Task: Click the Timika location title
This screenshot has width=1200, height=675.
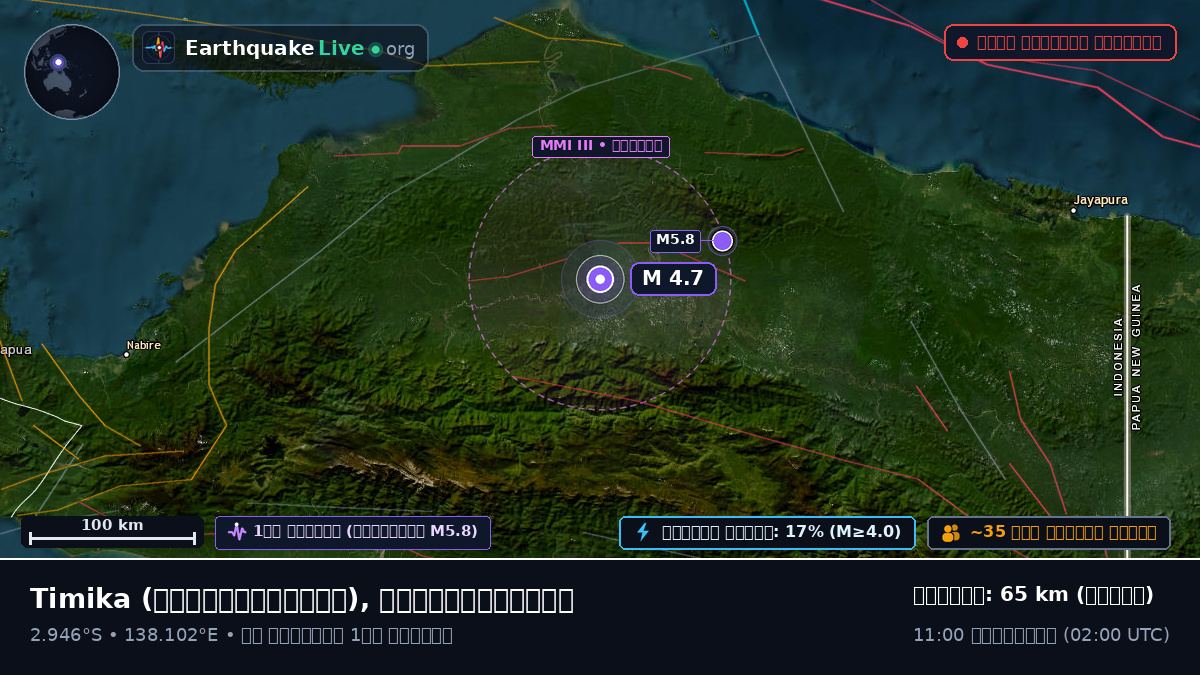Action: 302,599
